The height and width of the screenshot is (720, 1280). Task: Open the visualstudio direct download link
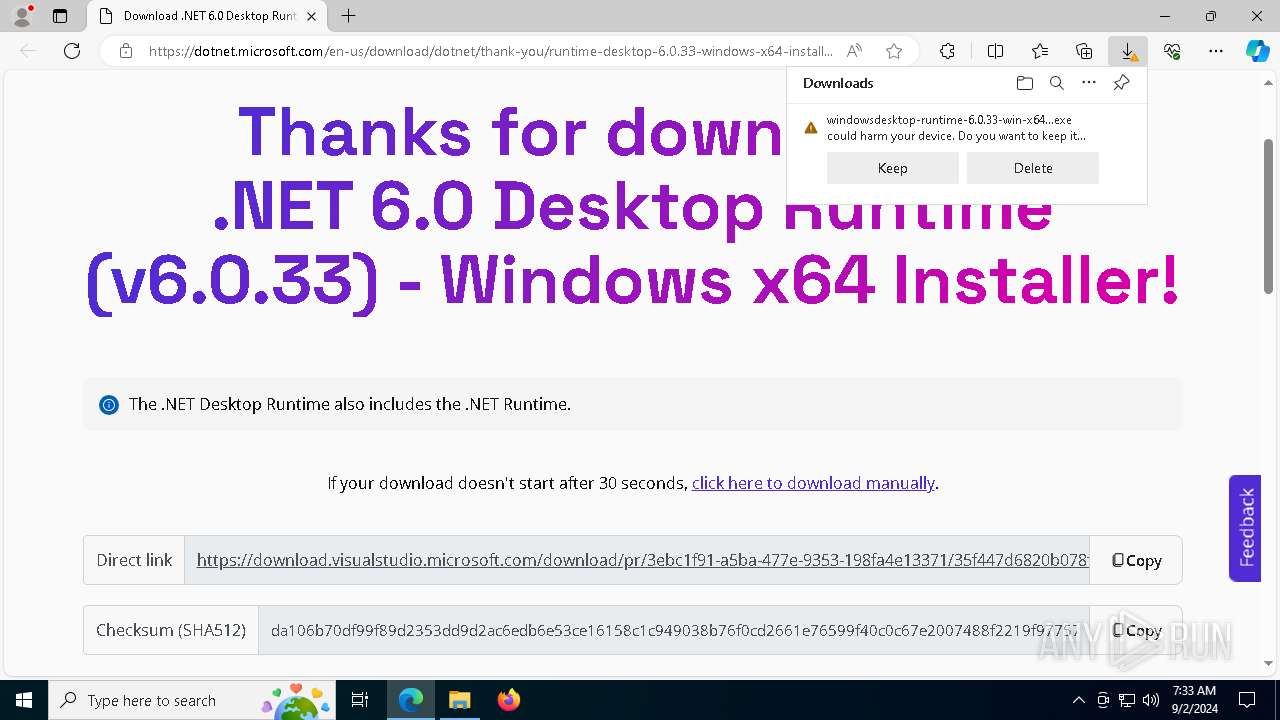coord(642,560)
